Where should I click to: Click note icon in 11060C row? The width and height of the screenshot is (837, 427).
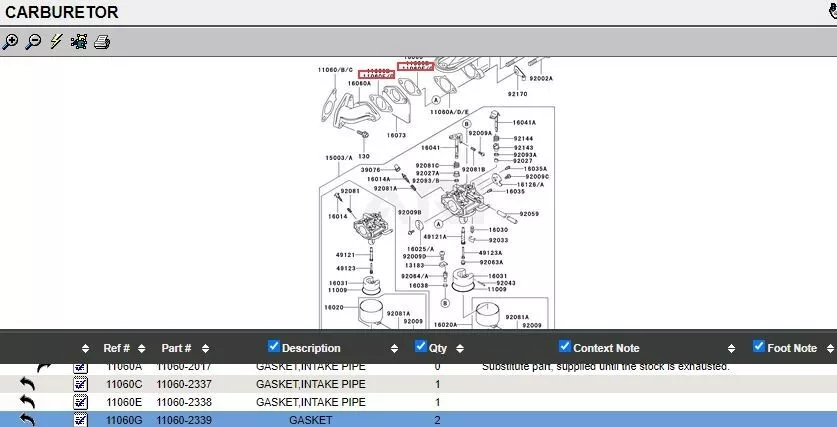pos(81,384)
